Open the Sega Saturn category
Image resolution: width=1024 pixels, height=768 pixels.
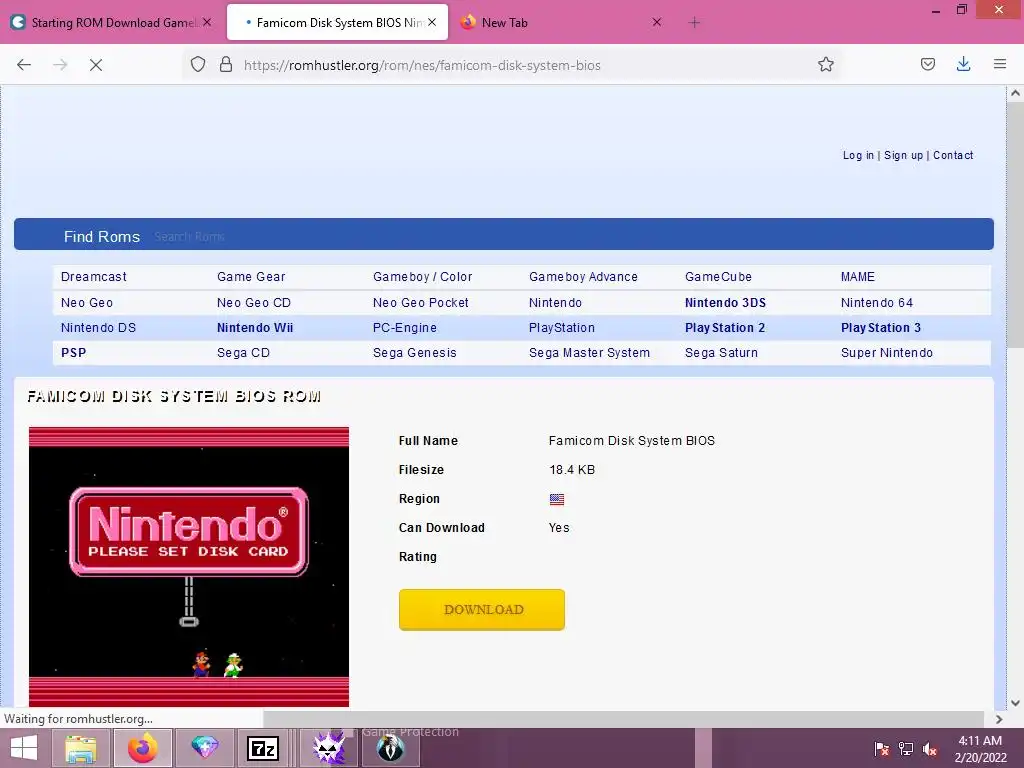coord(721,353)
